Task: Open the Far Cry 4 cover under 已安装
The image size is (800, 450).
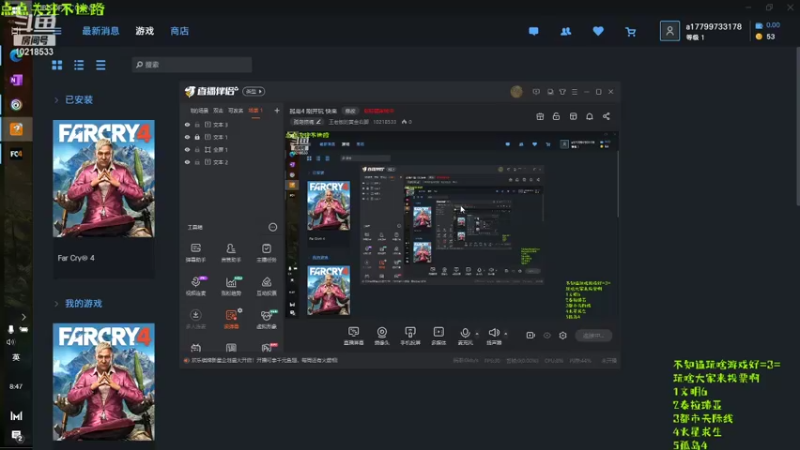Action: (x=104, y=179)
